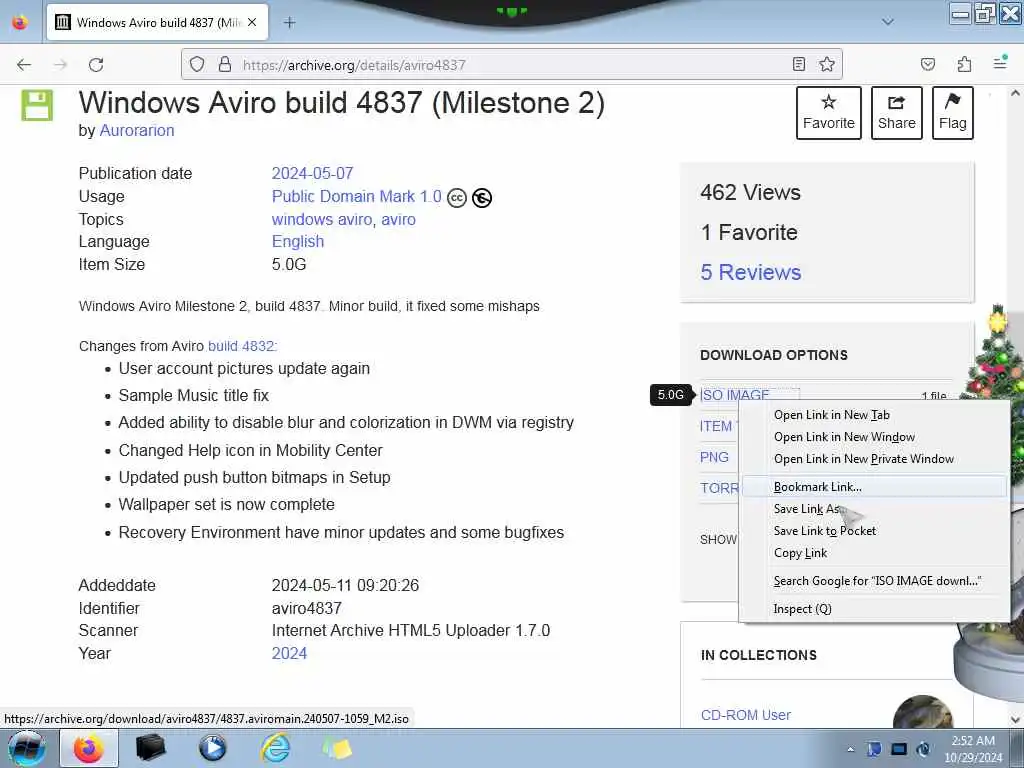Select Bookmark Link… from context menu
The height and width of the screenshot is (768, 1024).
(x=874, y=487)
